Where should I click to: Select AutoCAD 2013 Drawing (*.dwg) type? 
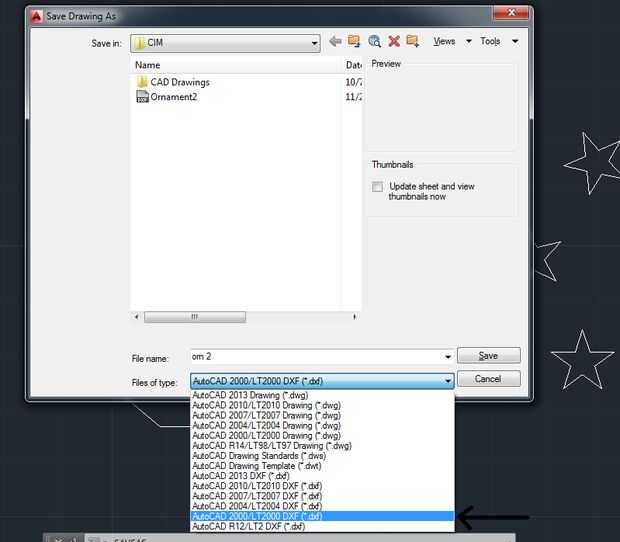point(322,395)
